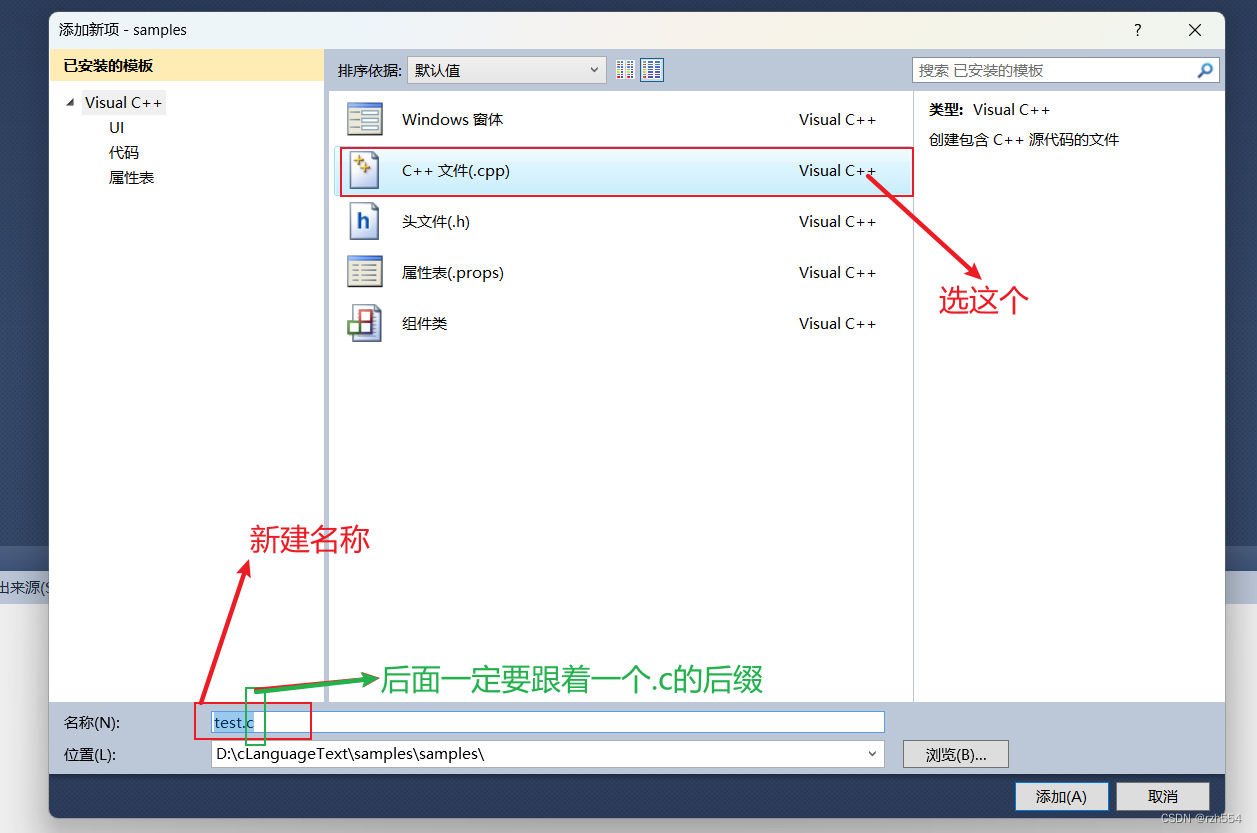Screen dimensions: 1257x833
Task: Switch to medium icons list view
Action: pyautogui.click(x=652, y=70)
